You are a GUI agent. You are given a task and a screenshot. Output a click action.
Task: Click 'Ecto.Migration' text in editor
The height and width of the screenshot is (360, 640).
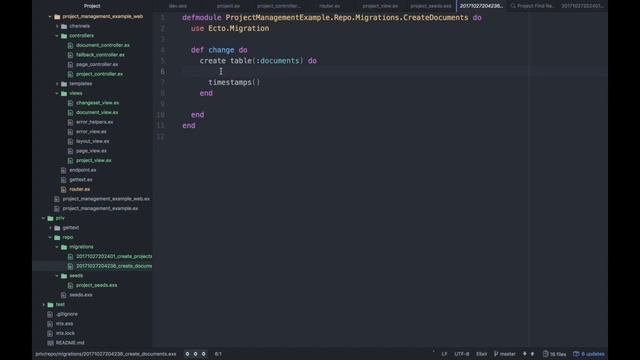pos(238,29)
